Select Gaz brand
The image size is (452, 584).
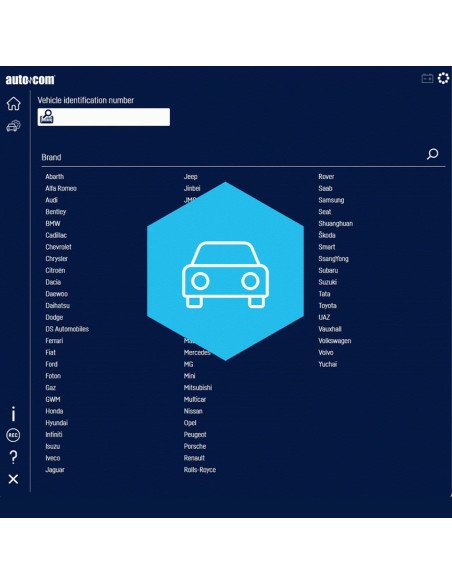[50, 388]
